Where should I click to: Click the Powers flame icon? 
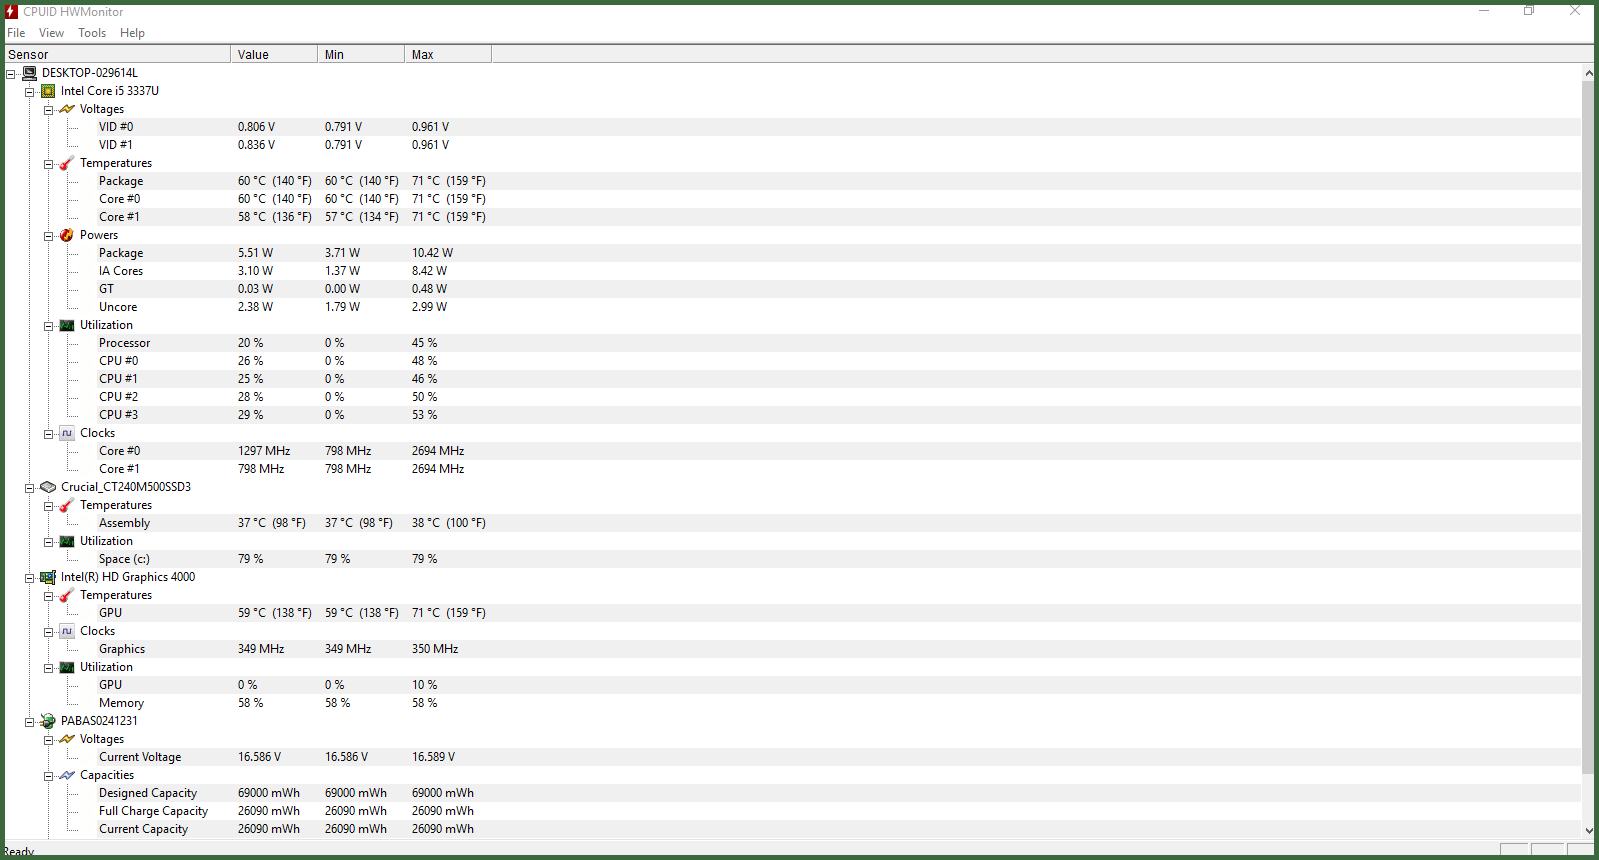pos(67,235)
